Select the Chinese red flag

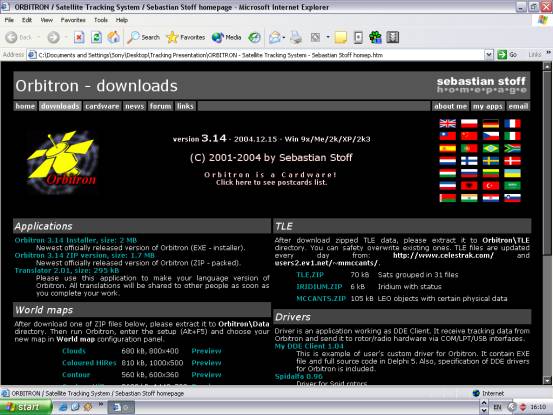point(469,136)
